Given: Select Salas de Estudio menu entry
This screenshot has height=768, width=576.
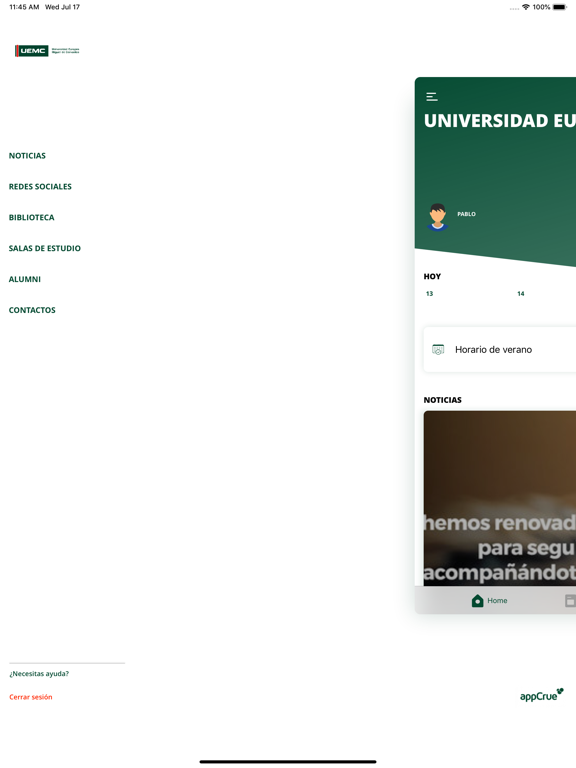Looking at the screenshot, I should [45, 248].
